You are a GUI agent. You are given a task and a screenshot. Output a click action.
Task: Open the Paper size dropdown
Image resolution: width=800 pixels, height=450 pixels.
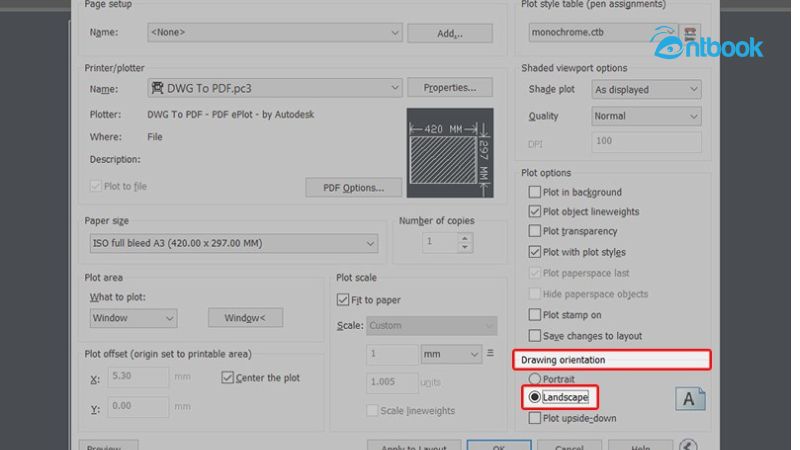234,243
